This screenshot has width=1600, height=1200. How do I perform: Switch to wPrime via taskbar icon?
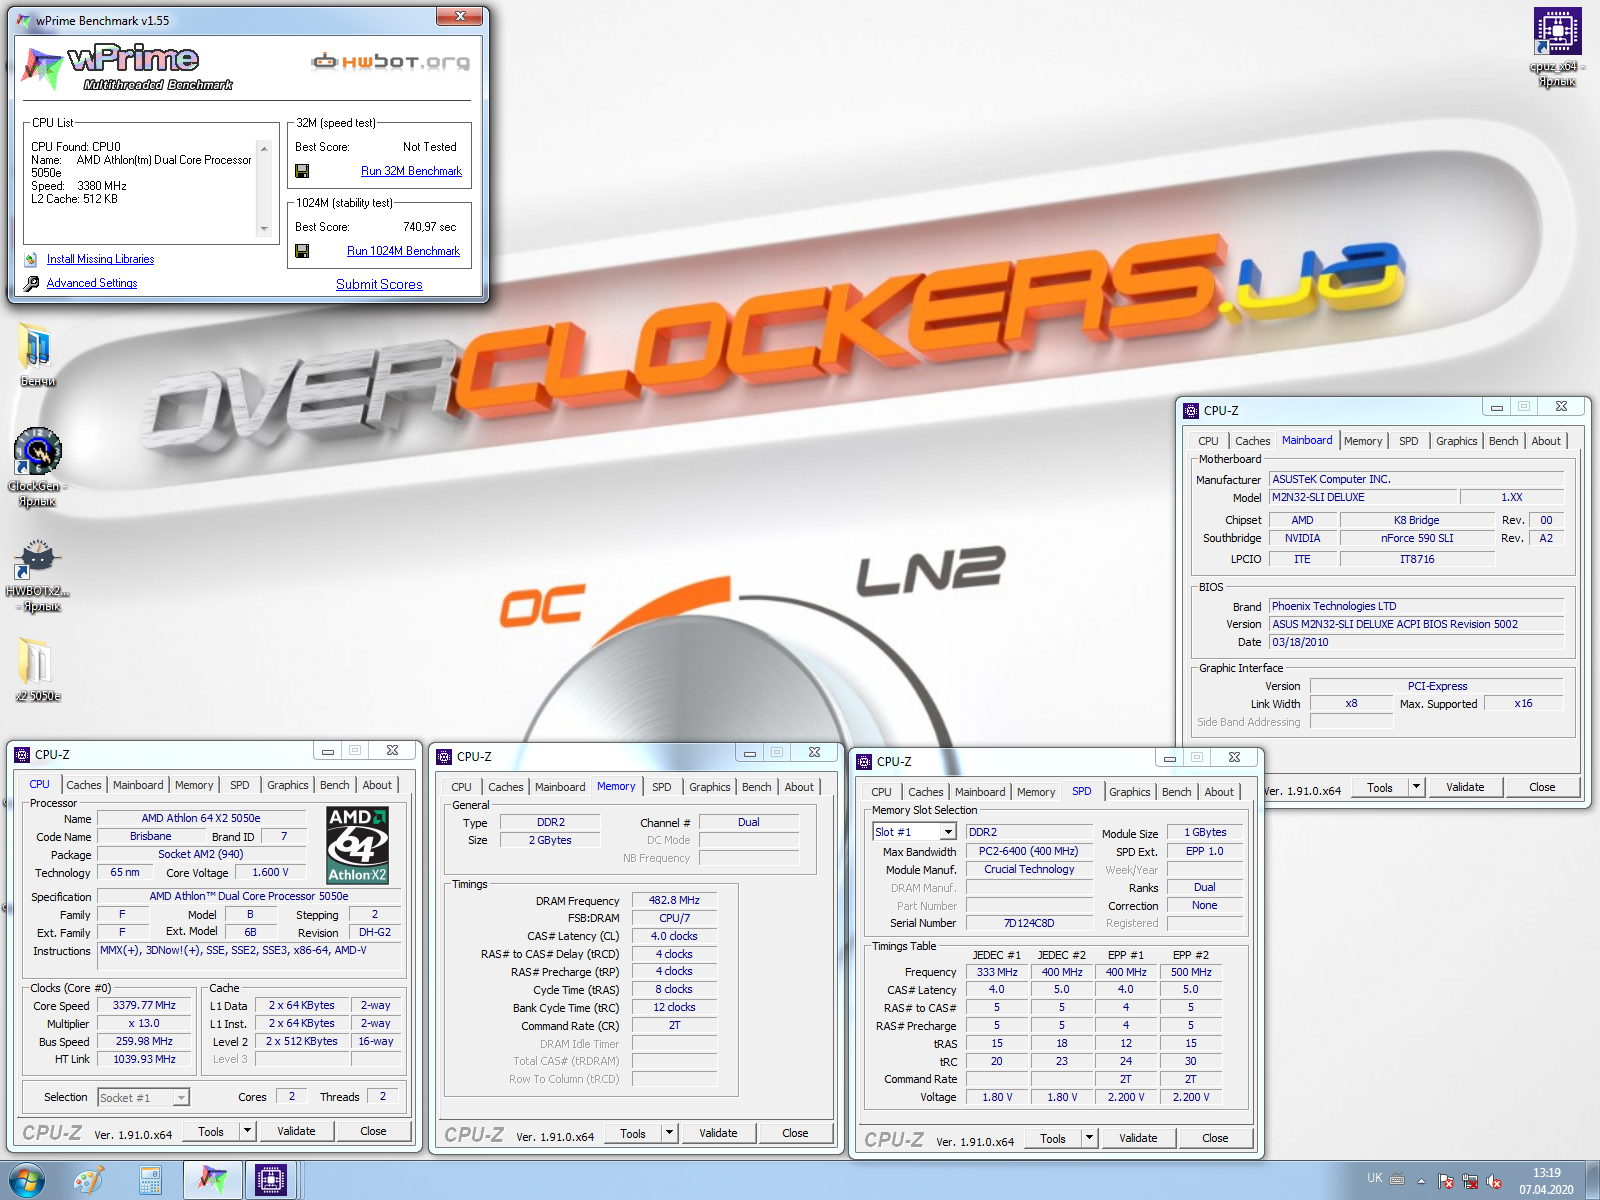[212, 1180]
